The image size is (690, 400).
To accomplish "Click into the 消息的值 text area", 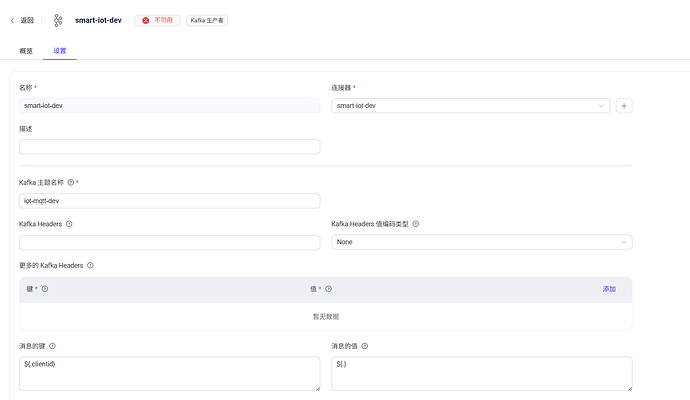I will point(481,374).
